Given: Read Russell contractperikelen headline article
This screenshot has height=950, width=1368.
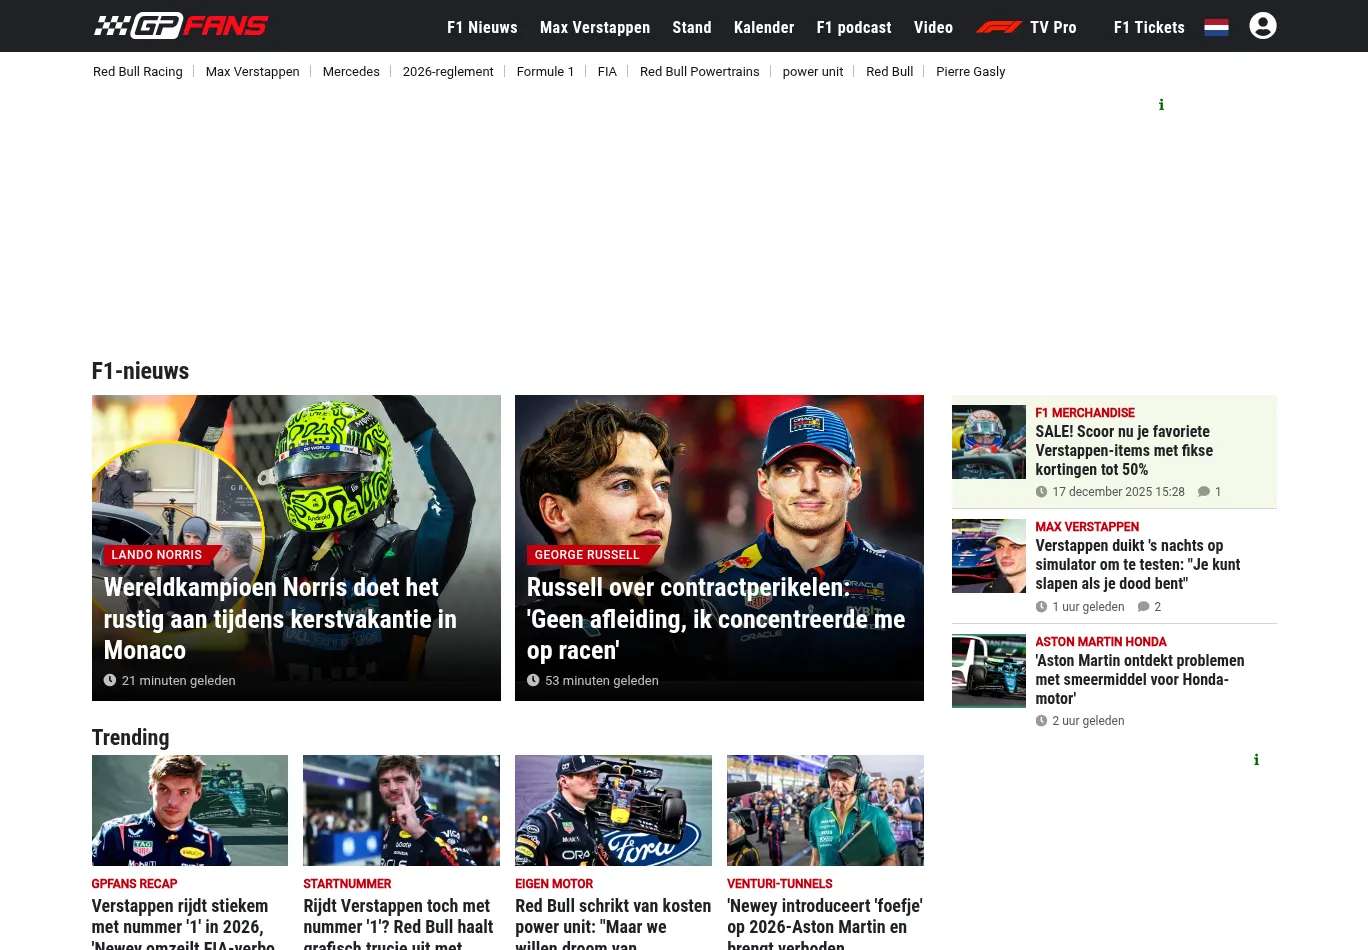Looking at the screenshot, I should coord(715,618).
